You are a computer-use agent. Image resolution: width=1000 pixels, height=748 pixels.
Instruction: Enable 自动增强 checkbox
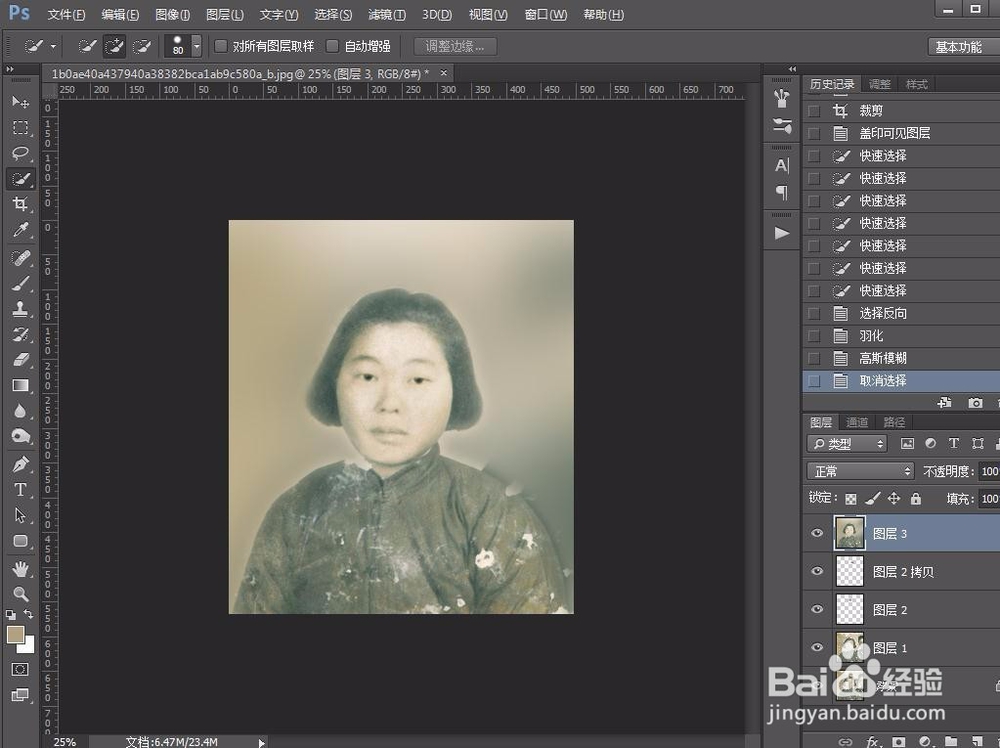pyautogui.click(x=332, y=46)
